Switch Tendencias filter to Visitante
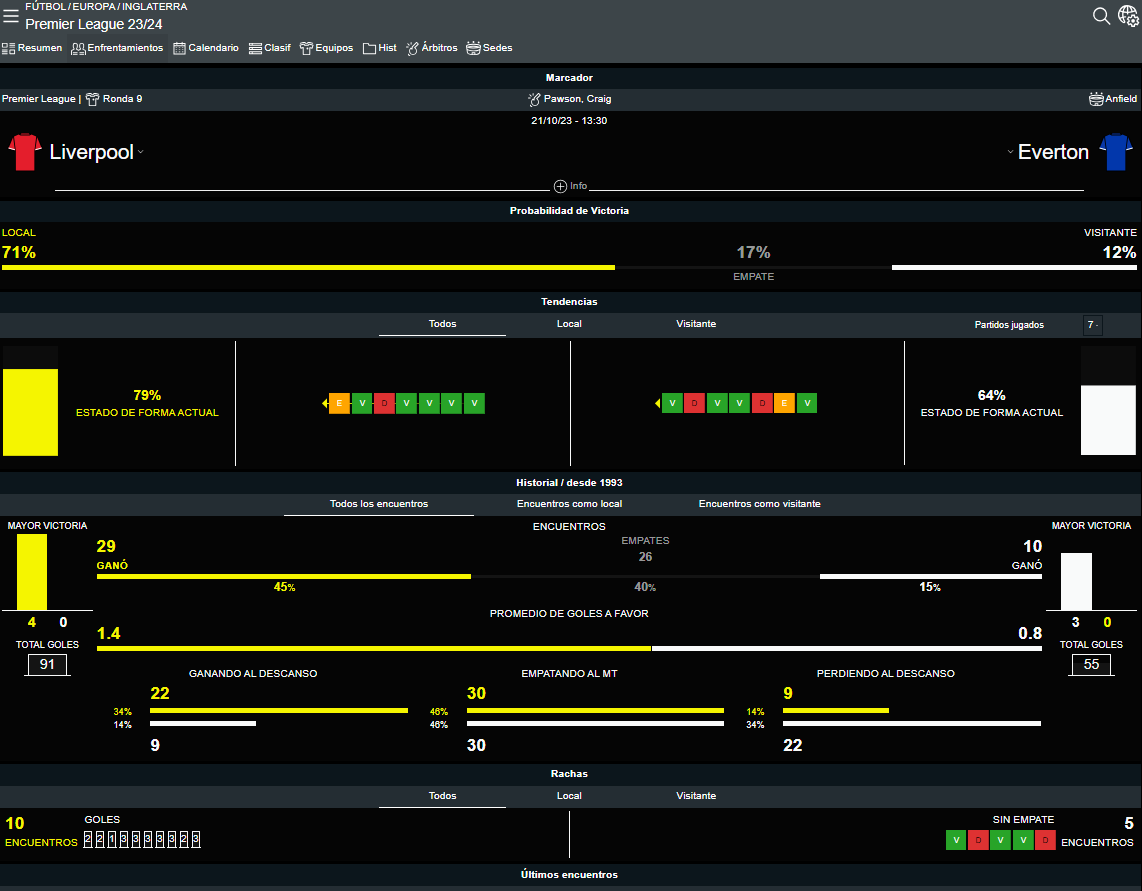Viewport: 1142px width, 891px height. point(696,324)
